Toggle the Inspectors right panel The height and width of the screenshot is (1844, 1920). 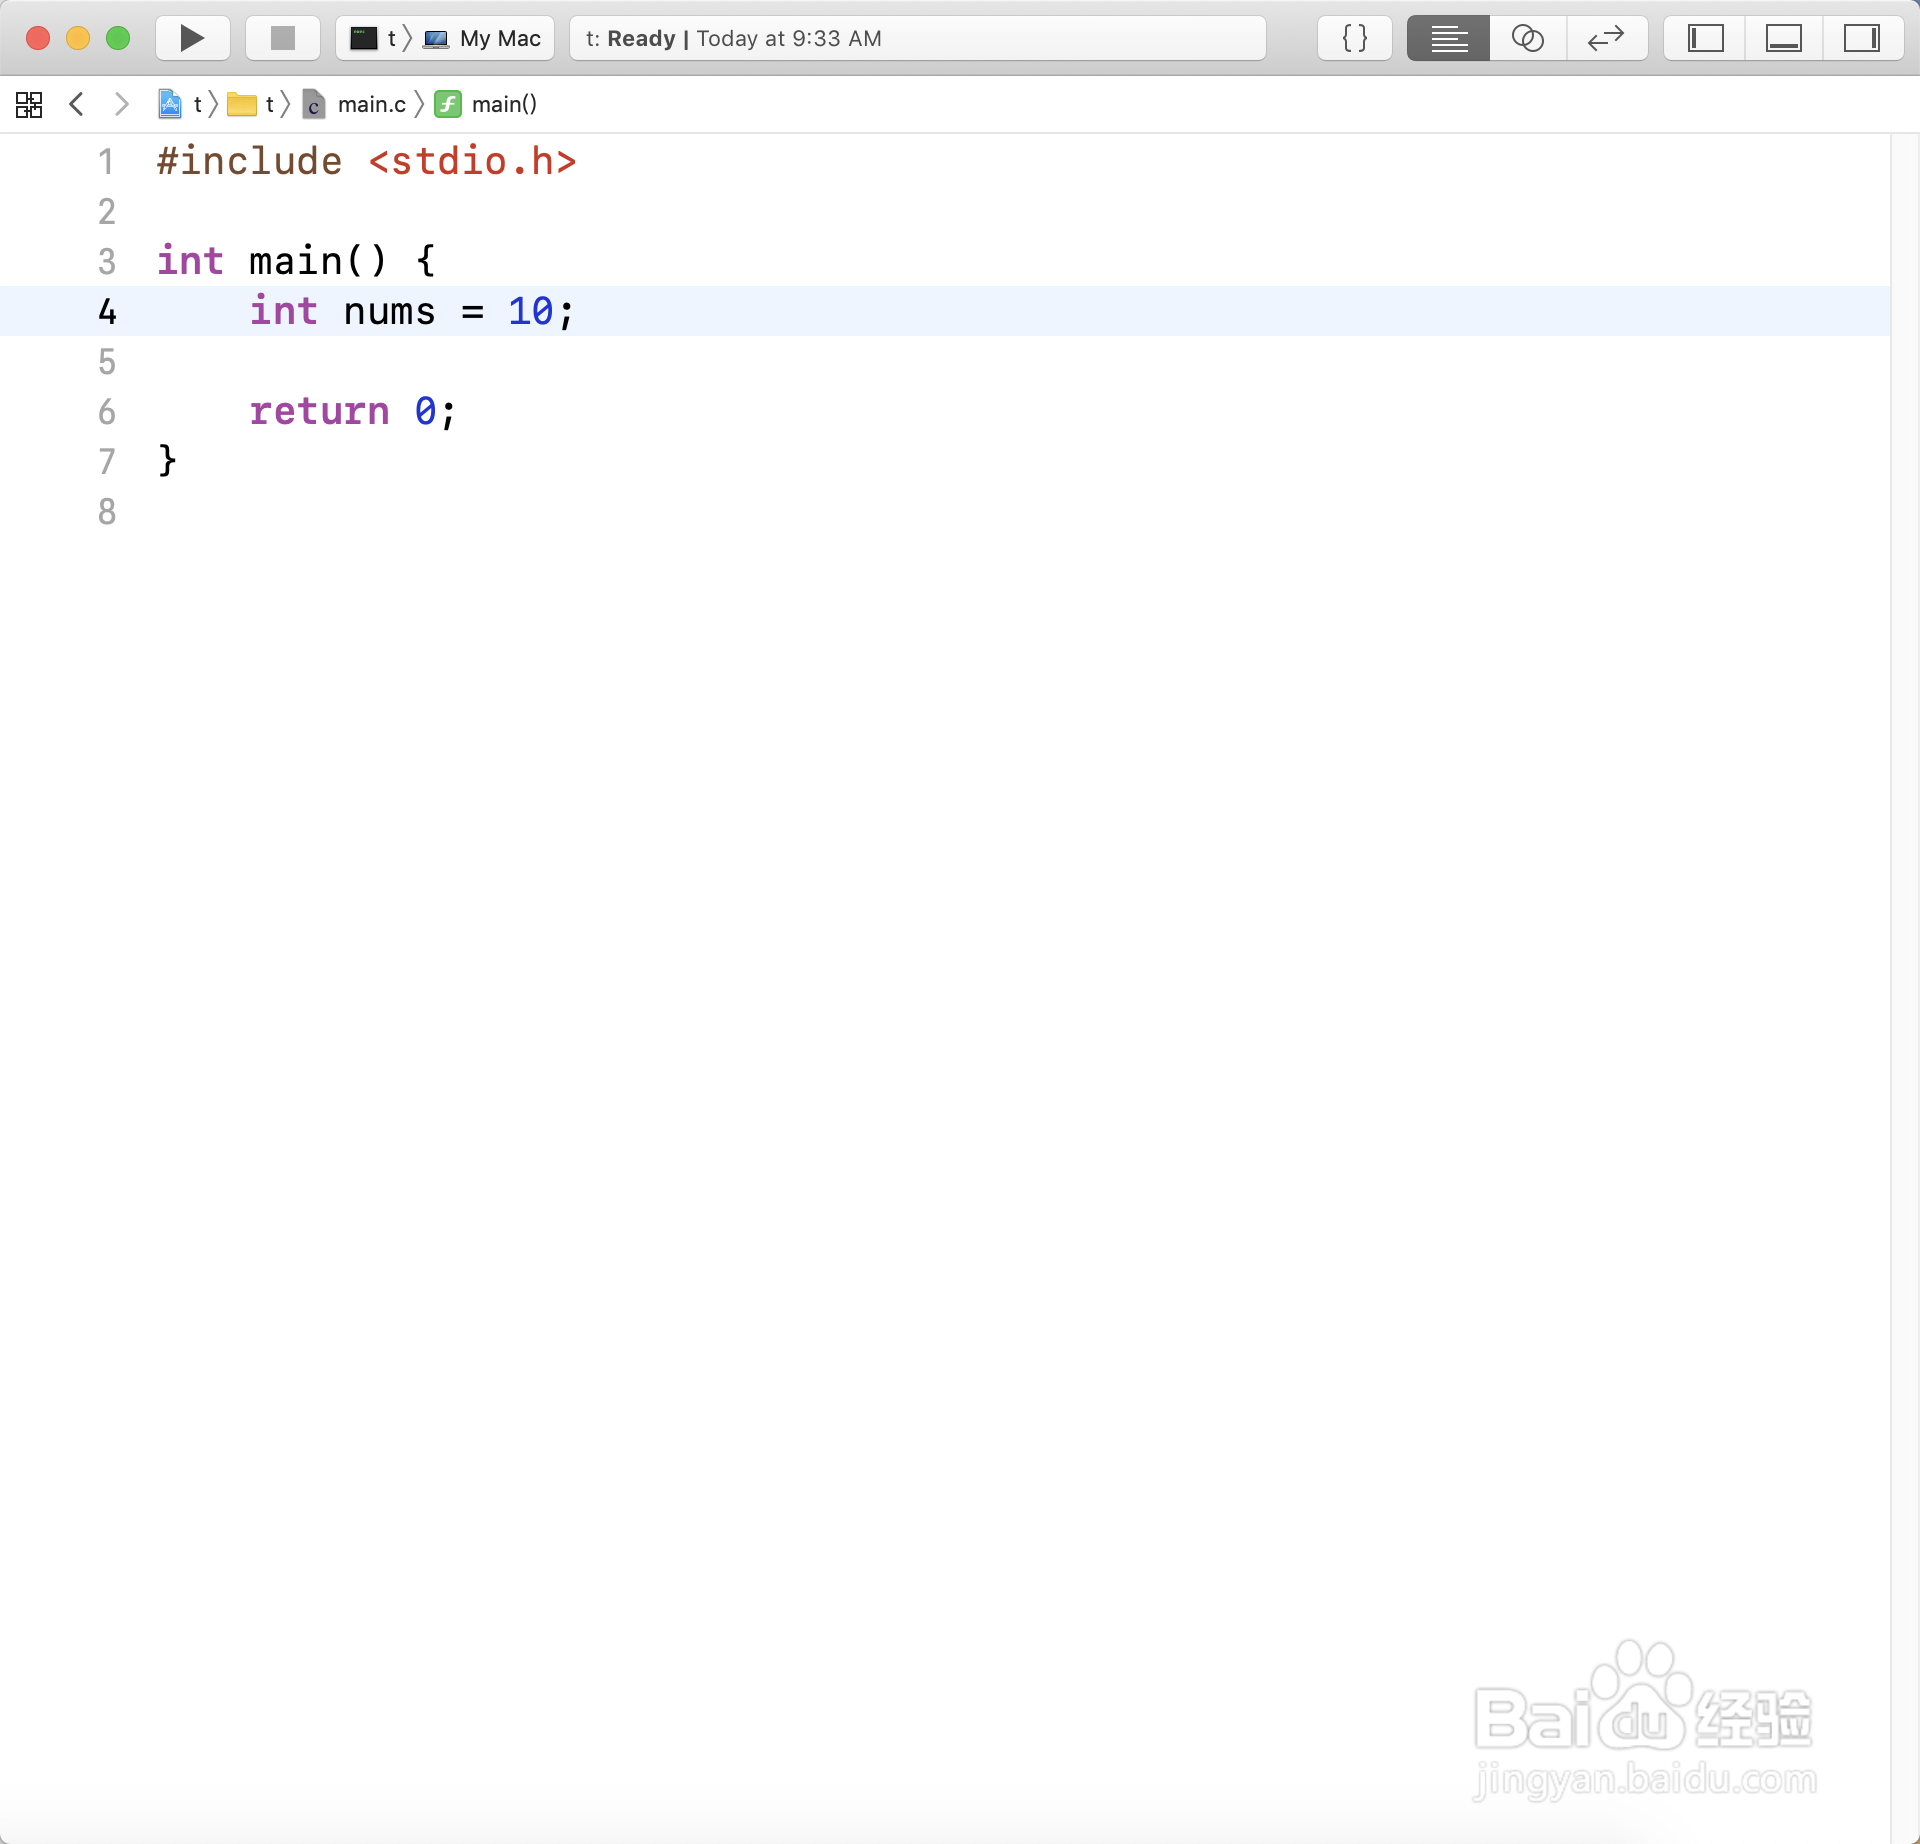click(x=1861, y=38)
